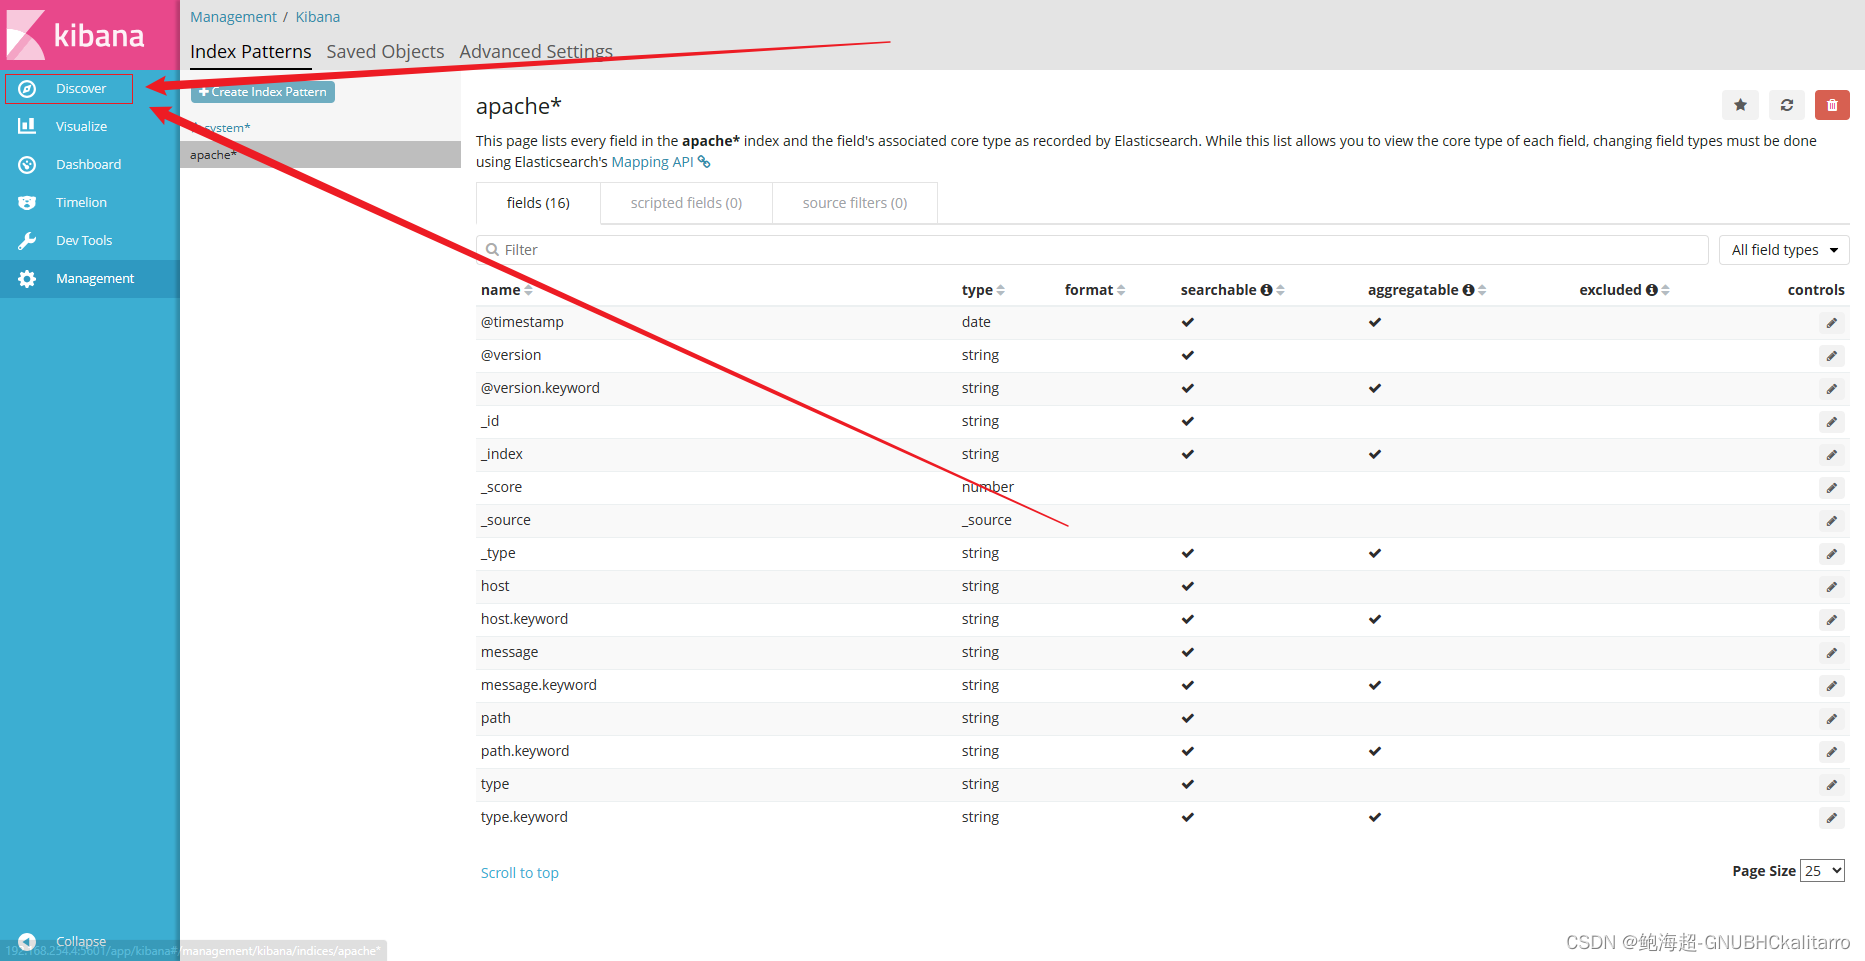Screen dimensions: 1865x961
Task: Edit the _score field
Action: [x=1832, y=488]
